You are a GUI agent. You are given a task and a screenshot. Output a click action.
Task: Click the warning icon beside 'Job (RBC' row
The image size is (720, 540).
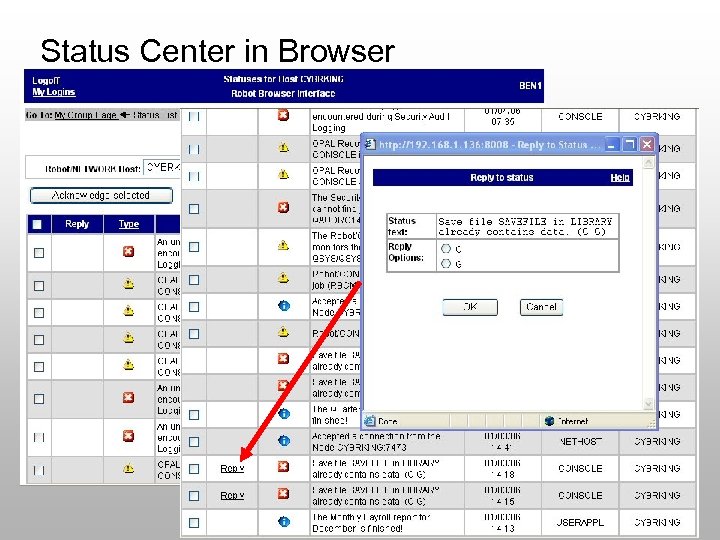pyautogui.click(x=283, y=277)
